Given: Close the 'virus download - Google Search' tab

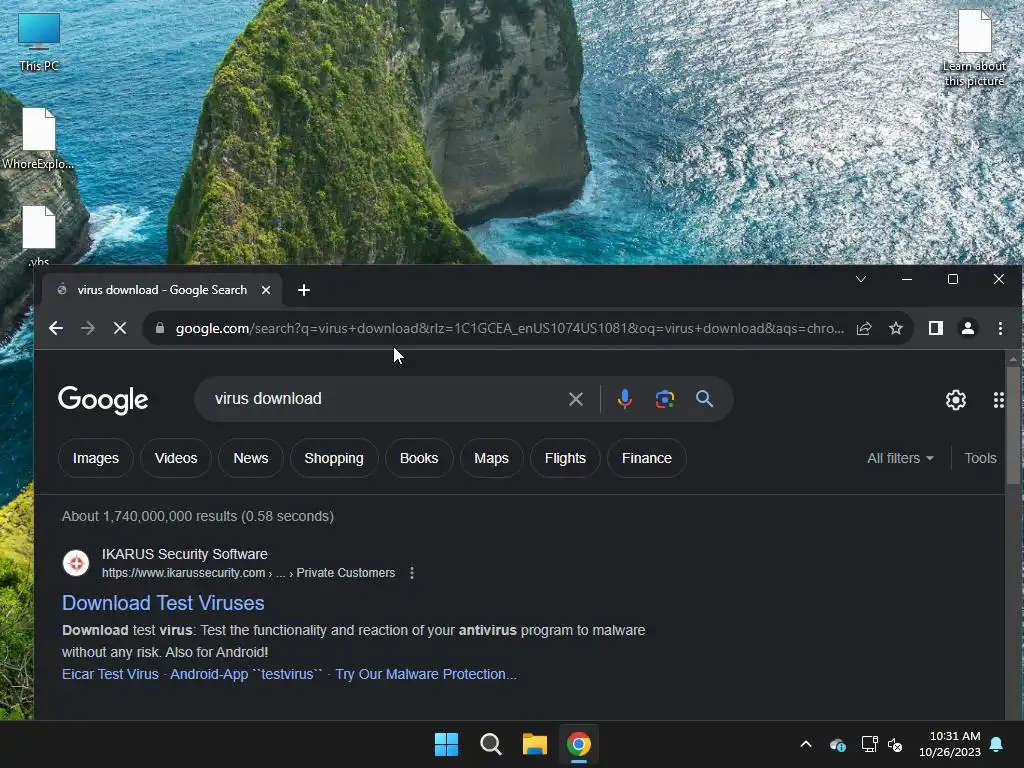Looking at the screenshot, I should tap(266, 290).
